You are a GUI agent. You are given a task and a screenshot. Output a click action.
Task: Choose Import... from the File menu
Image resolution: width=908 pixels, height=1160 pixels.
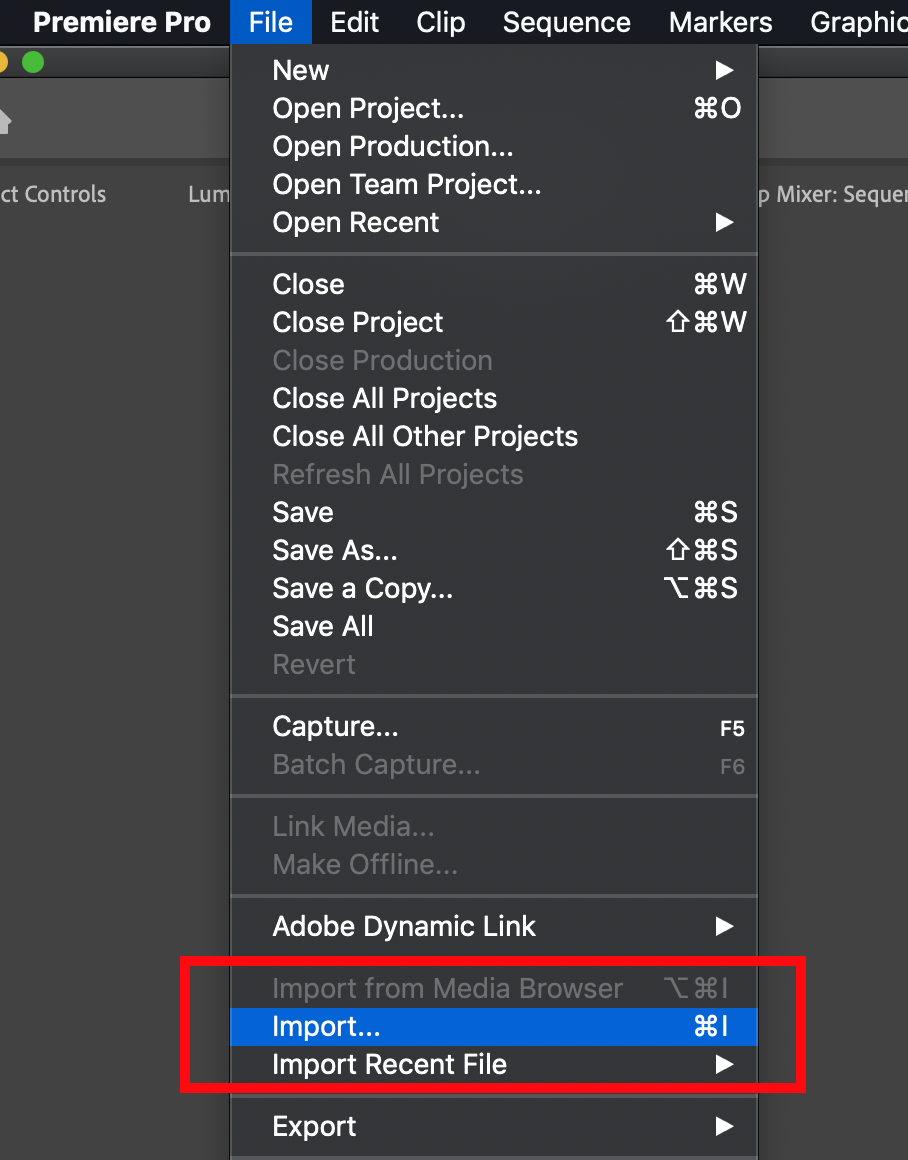pyautogui.click(x=494, y=1027)
